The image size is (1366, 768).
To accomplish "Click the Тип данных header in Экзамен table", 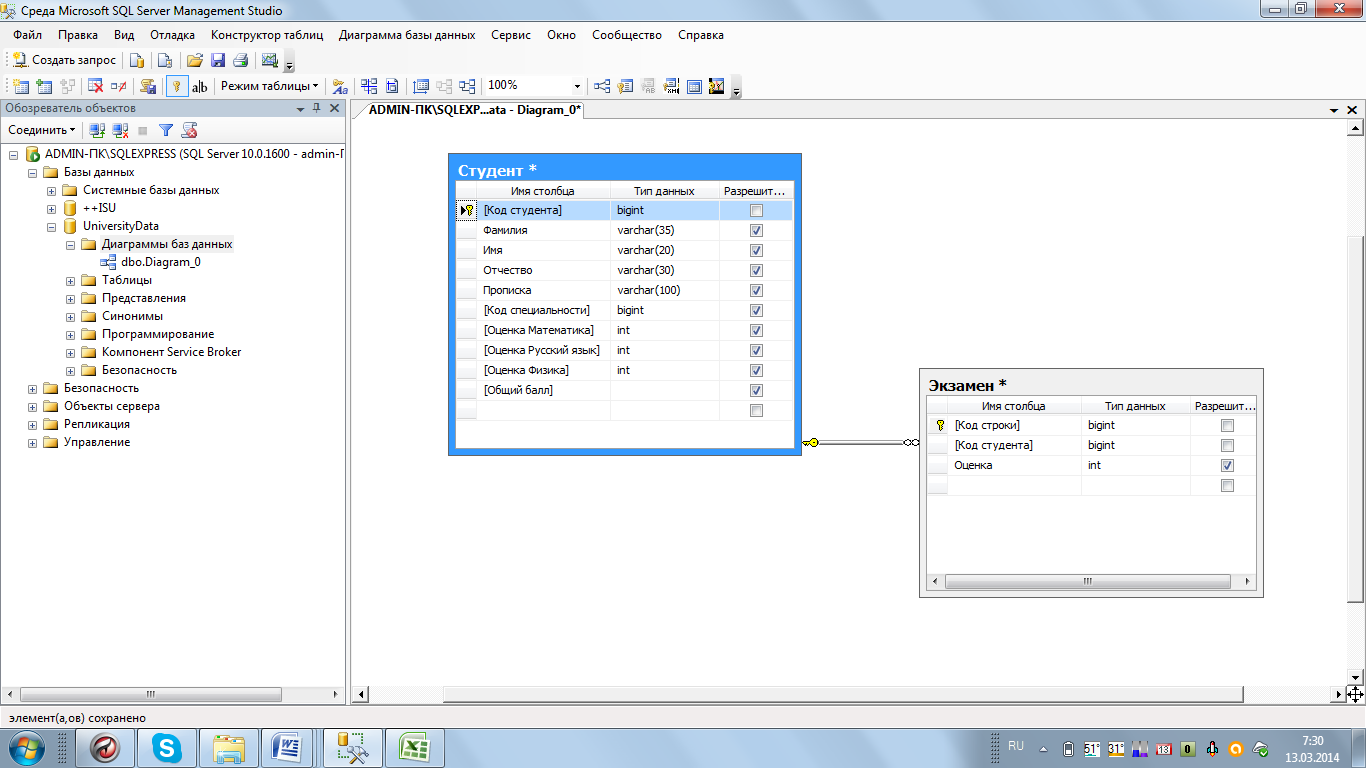I will click(x=1135, y=406).
